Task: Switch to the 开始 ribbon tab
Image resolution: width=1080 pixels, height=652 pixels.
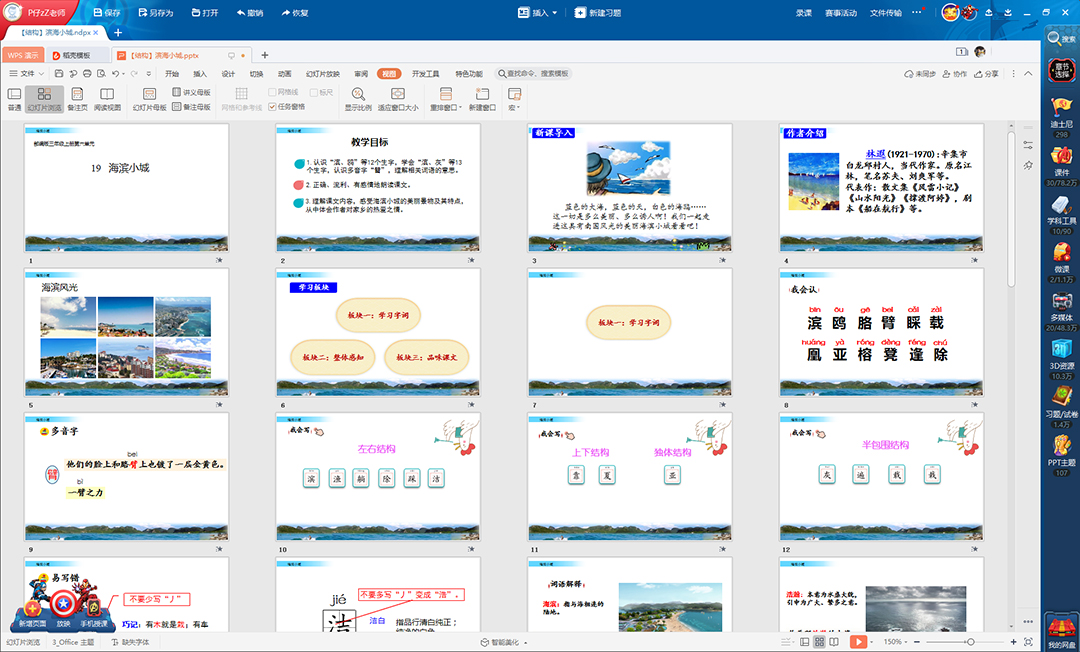Action: pyautogui.click(x=172, y=74)
